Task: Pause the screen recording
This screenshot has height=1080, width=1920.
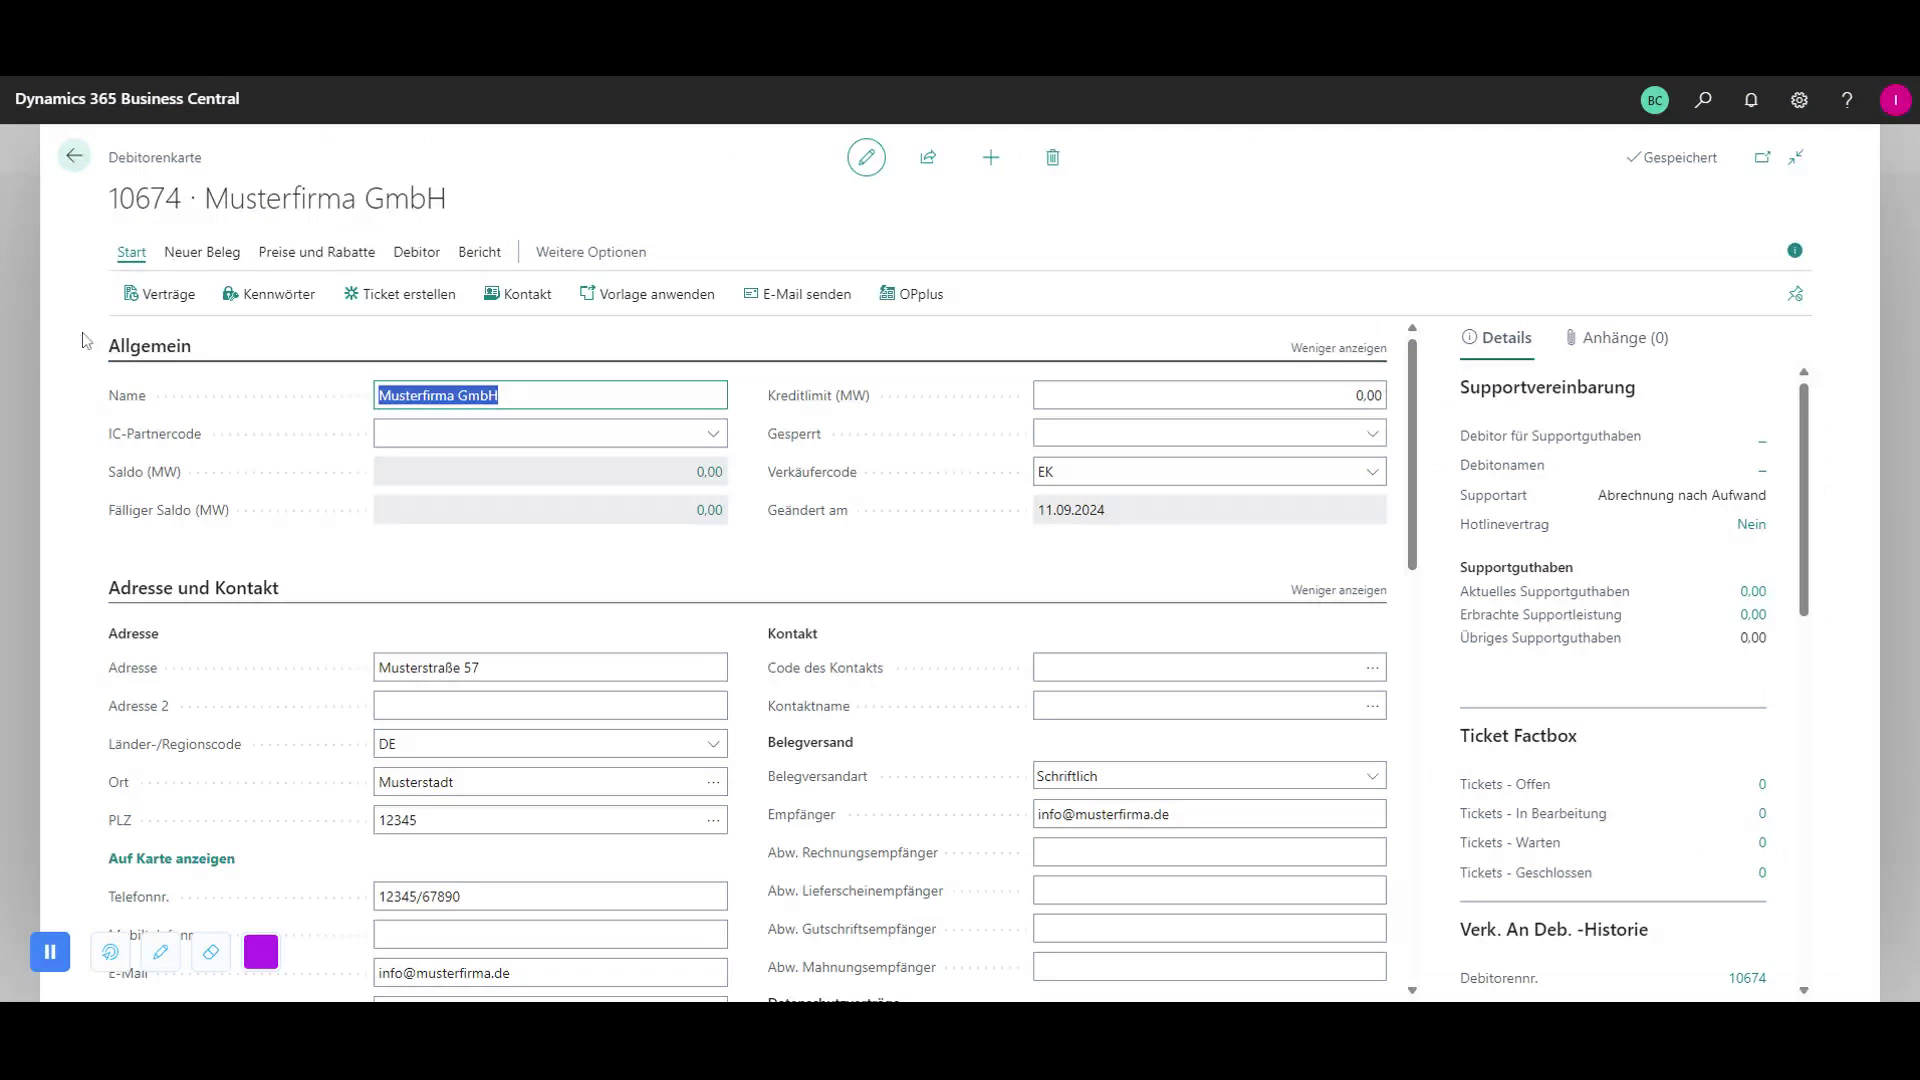Action: (50, 951)
